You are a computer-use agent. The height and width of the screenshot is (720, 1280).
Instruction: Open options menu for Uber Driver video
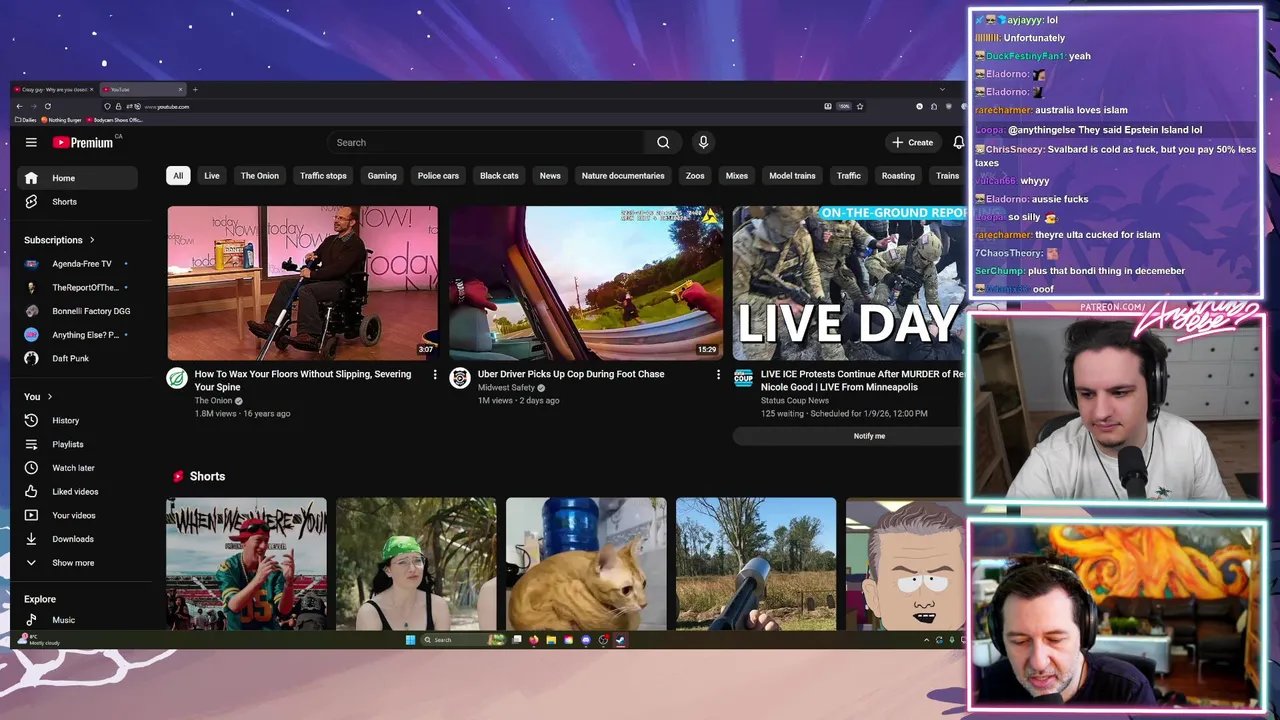717,374
